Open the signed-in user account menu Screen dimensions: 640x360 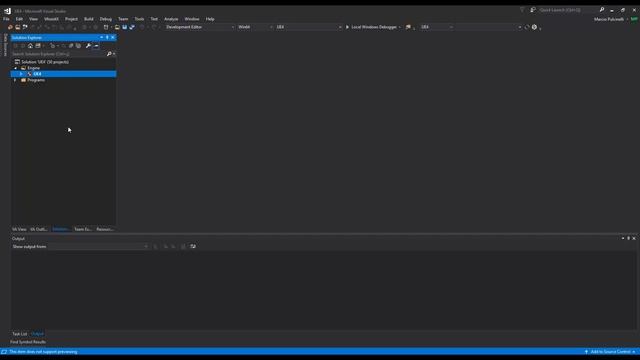click(x=610, y=19)
